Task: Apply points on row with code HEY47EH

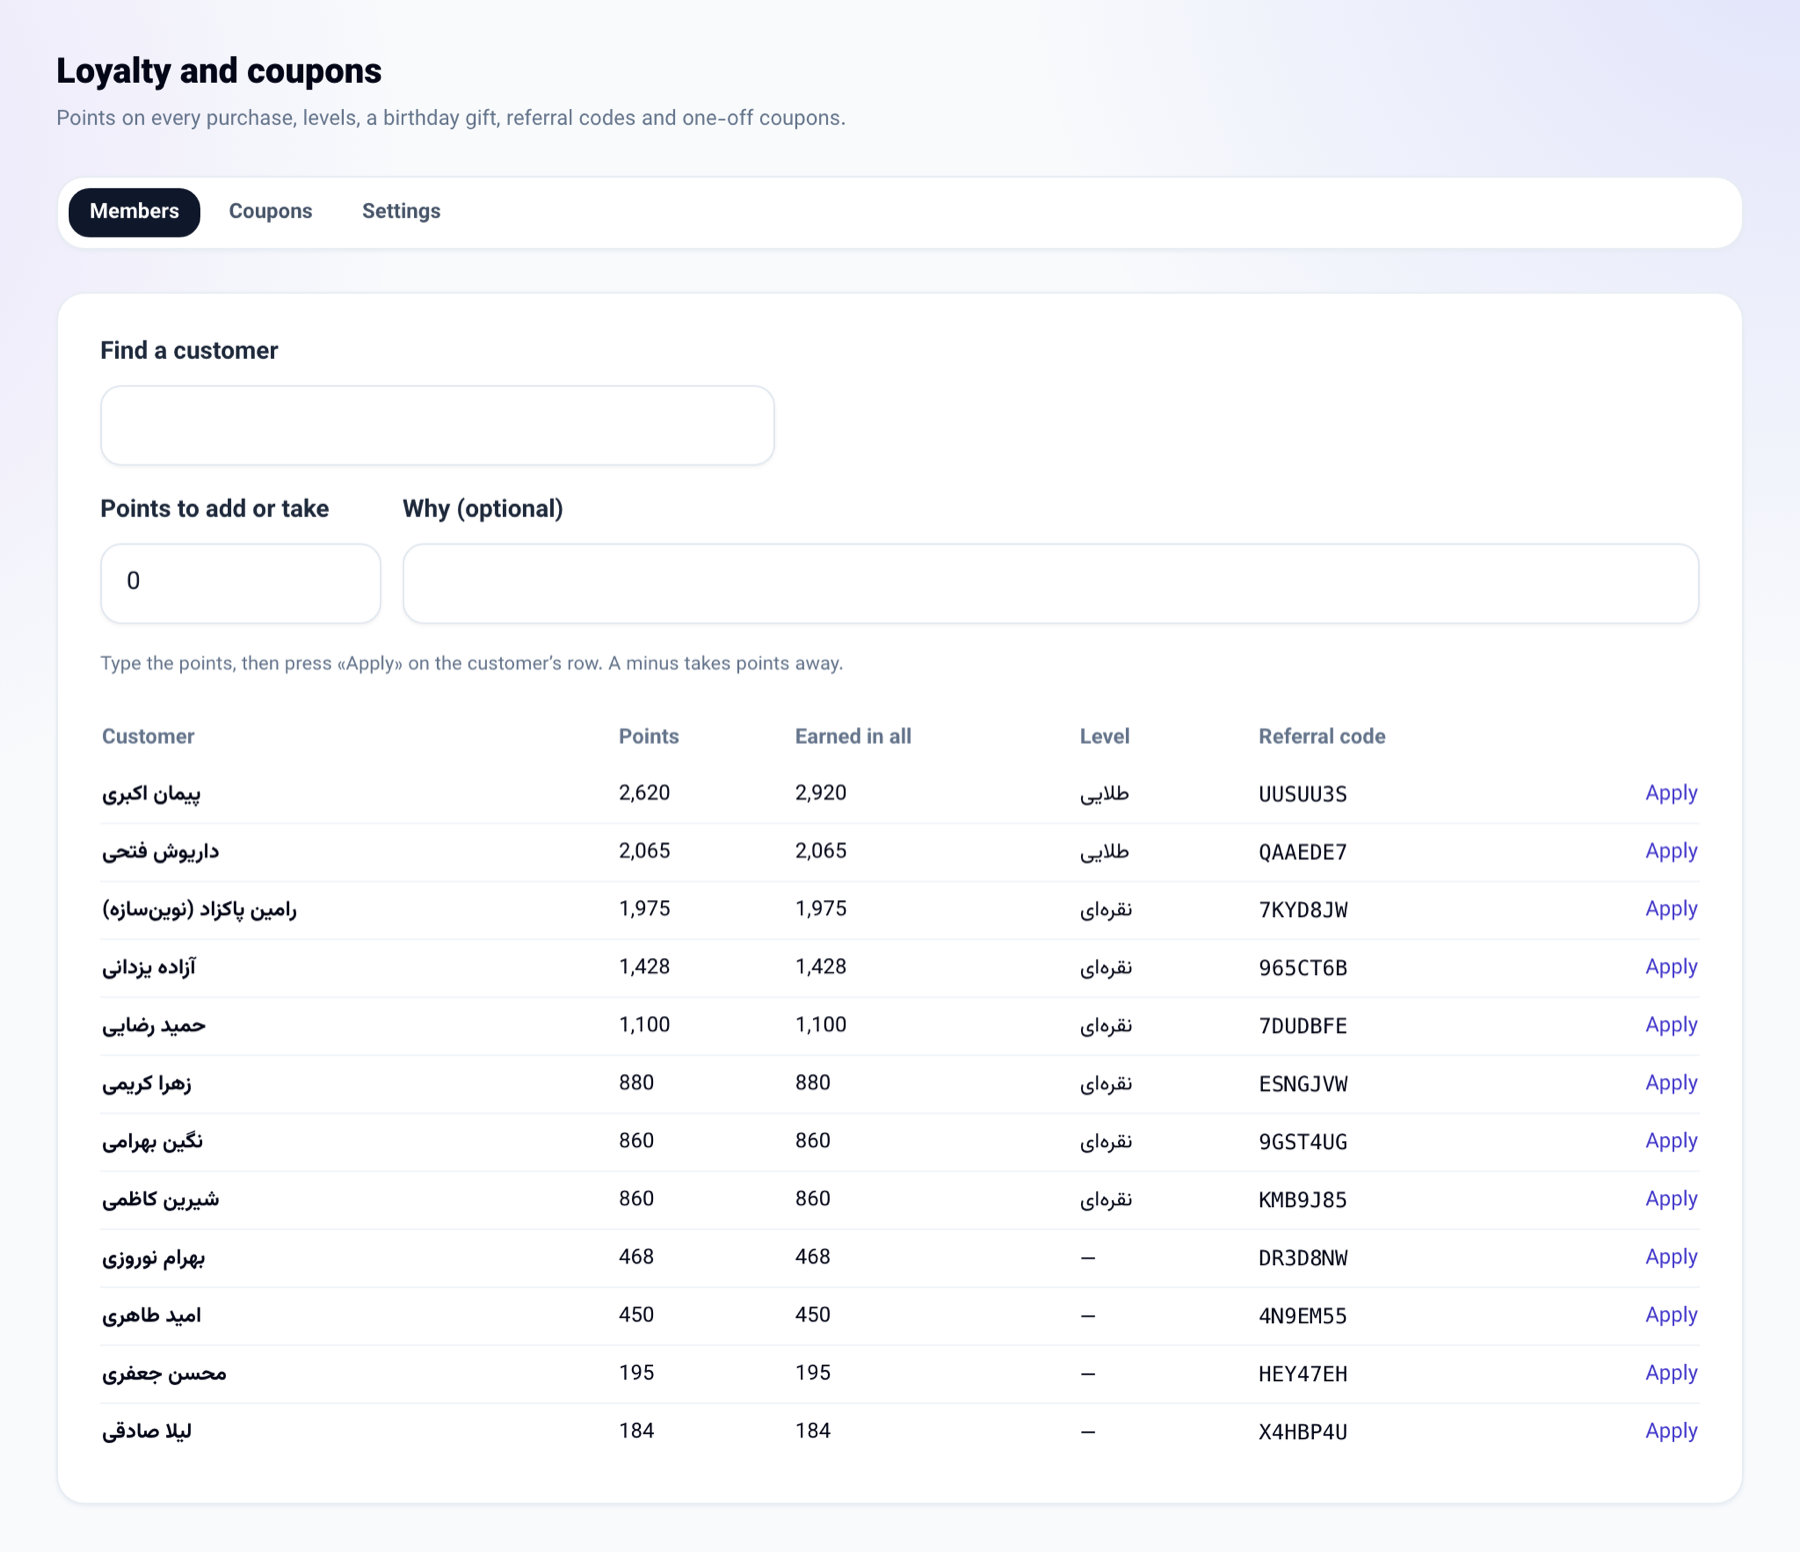Action: (1671, 1373)
